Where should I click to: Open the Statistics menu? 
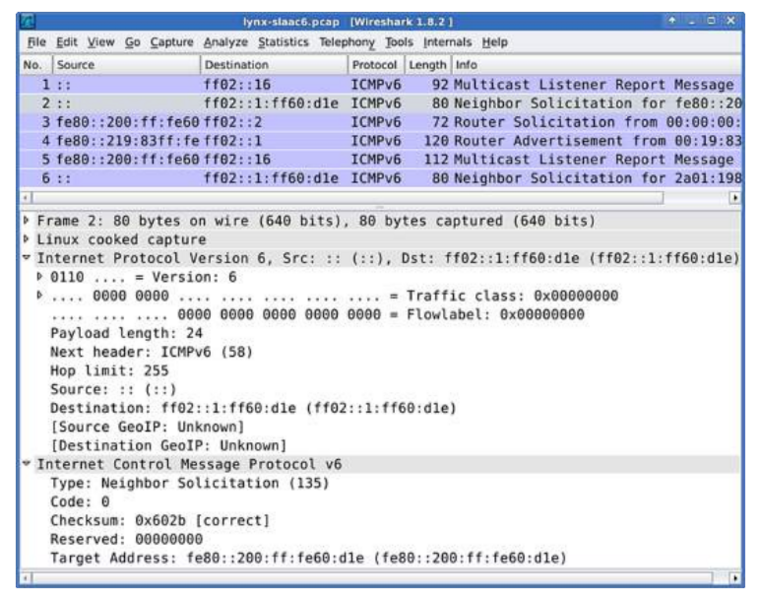(283, 42)
